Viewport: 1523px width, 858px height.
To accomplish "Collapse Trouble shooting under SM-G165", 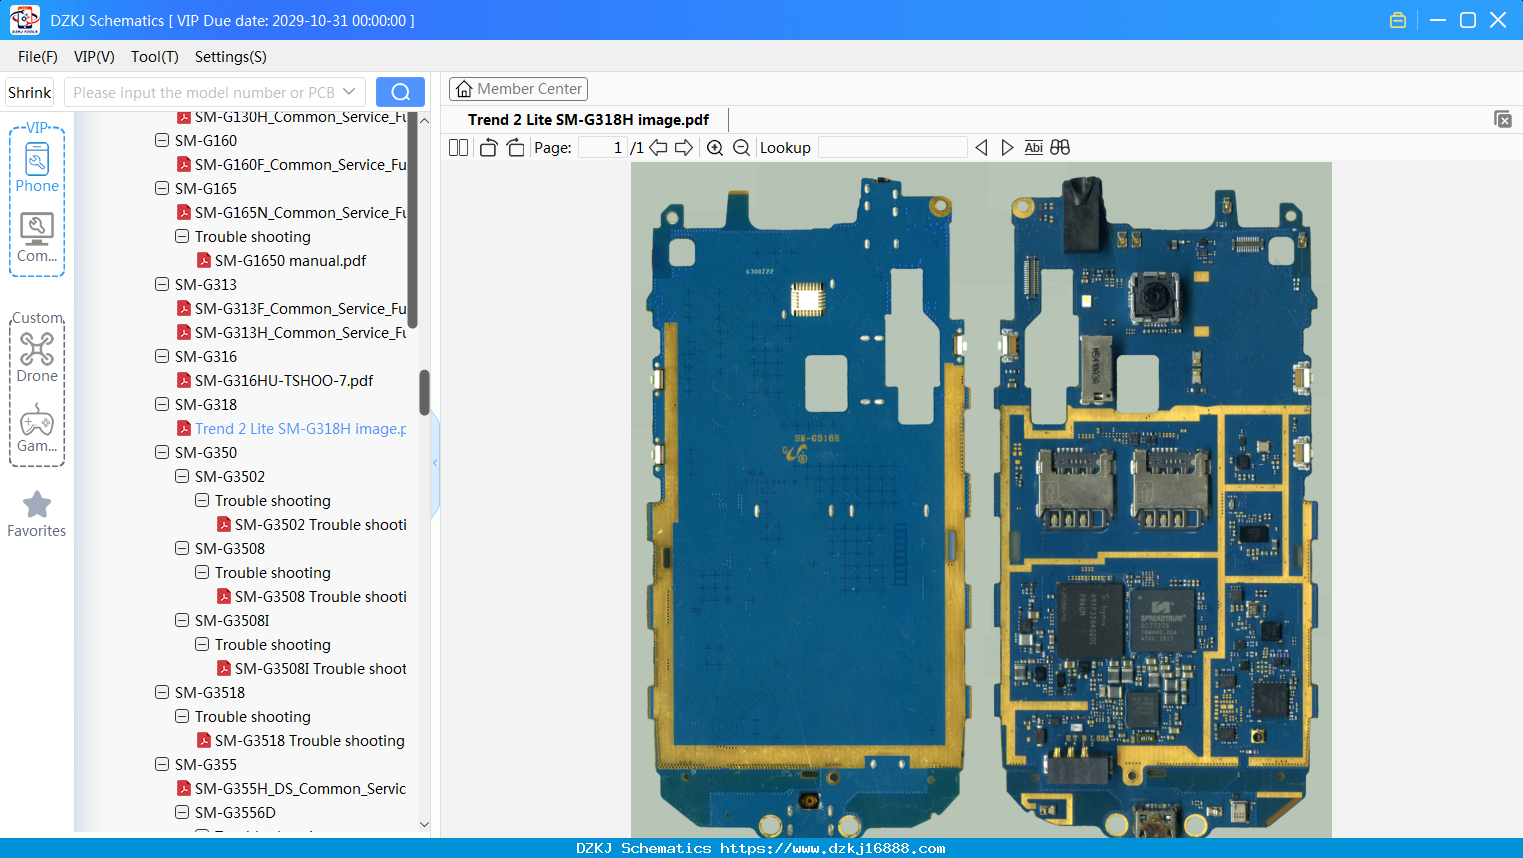I will (182, 236).
